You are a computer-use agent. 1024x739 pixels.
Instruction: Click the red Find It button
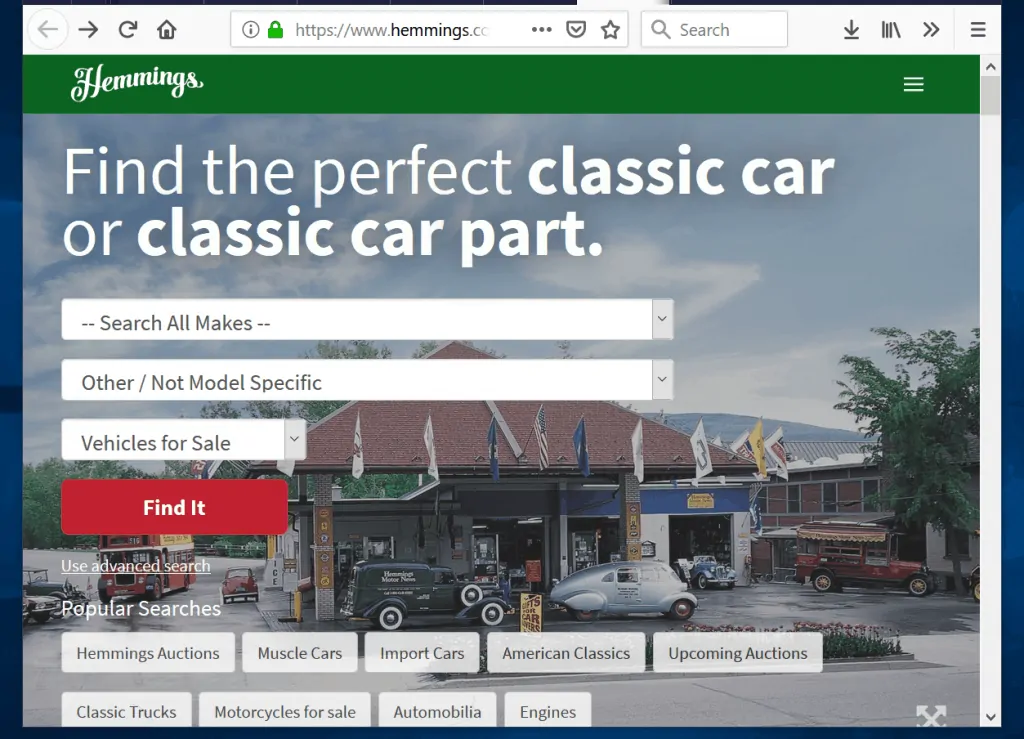174,507
